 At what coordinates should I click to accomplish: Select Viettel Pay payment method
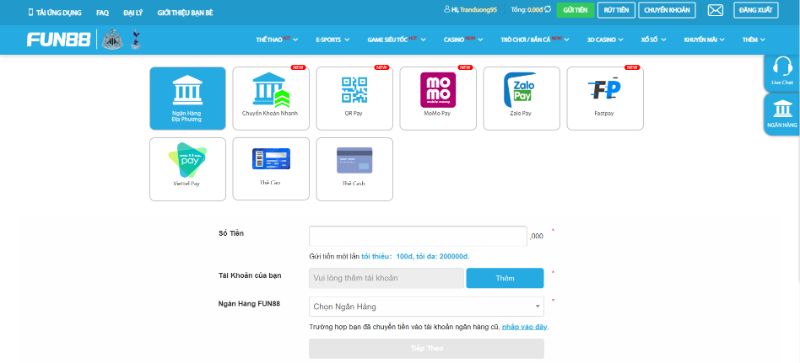[x=187, y=169]
